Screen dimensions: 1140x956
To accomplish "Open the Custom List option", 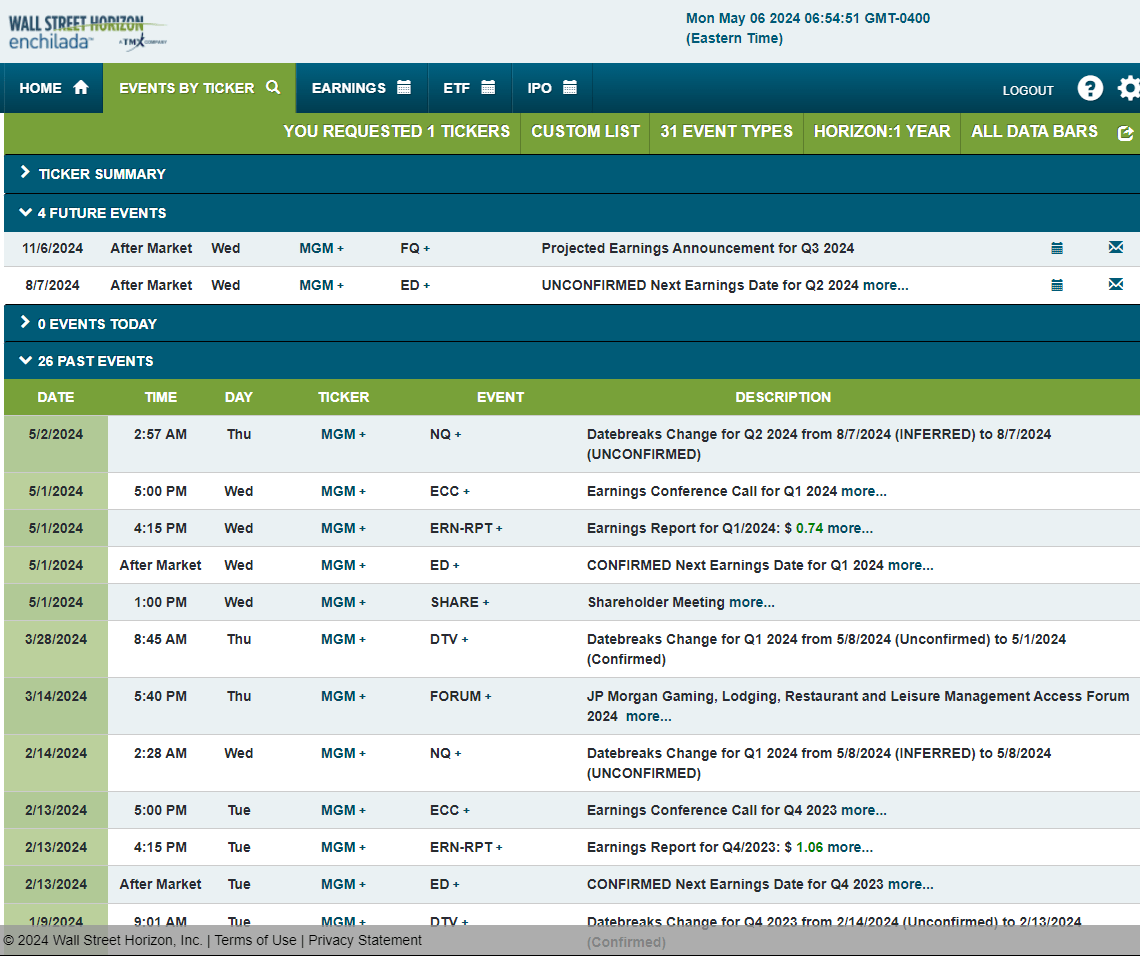I will coord(585,132).
